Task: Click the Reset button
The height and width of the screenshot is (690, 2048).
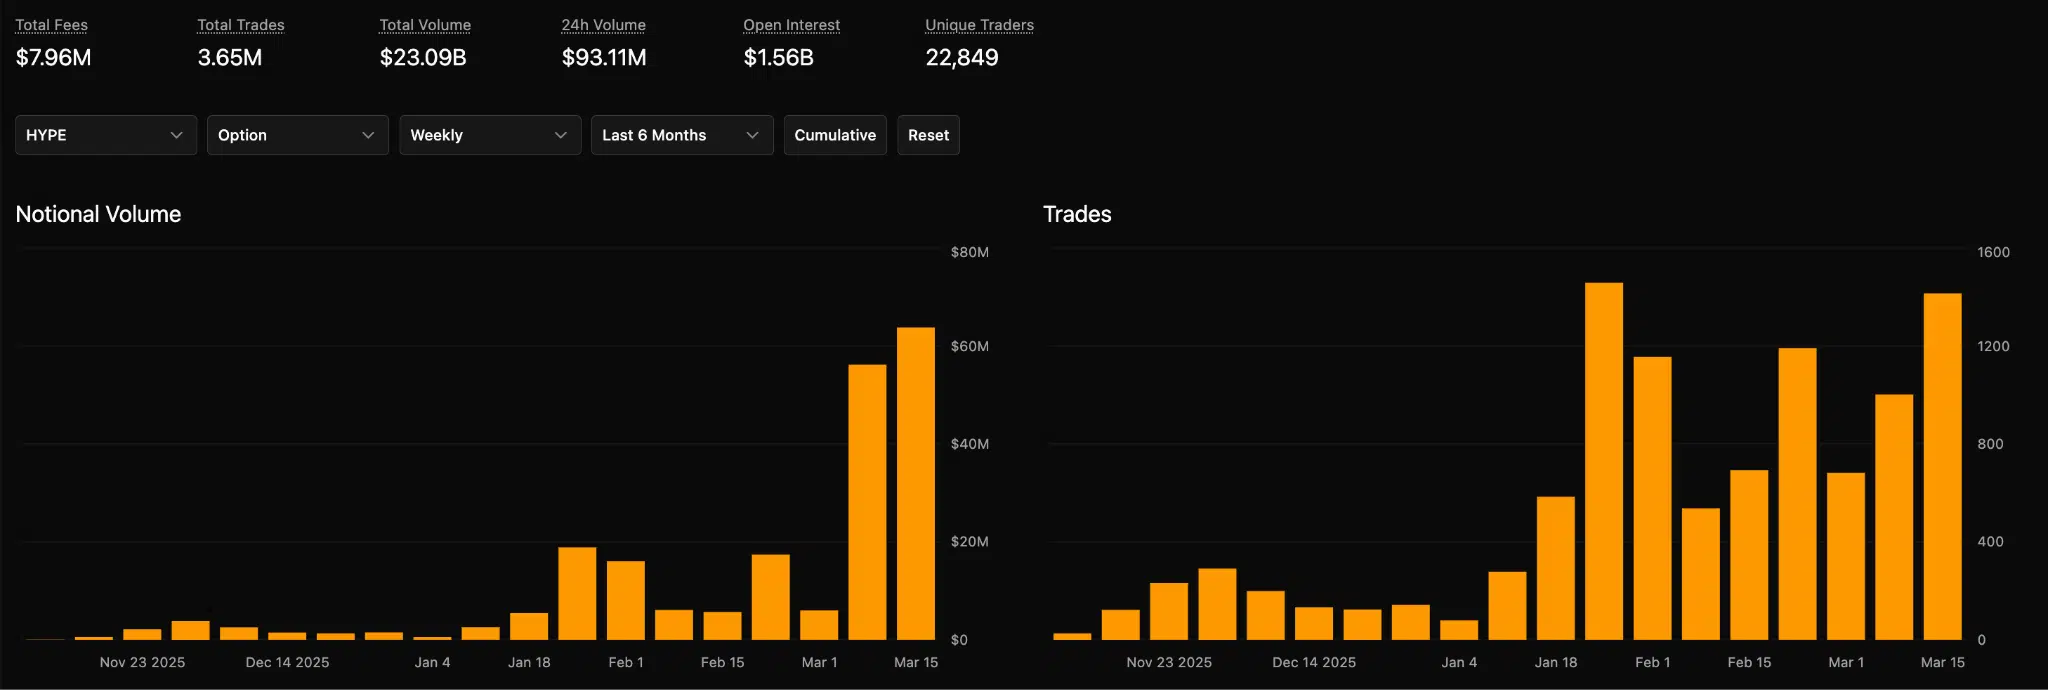Action: tap(928, 135)
